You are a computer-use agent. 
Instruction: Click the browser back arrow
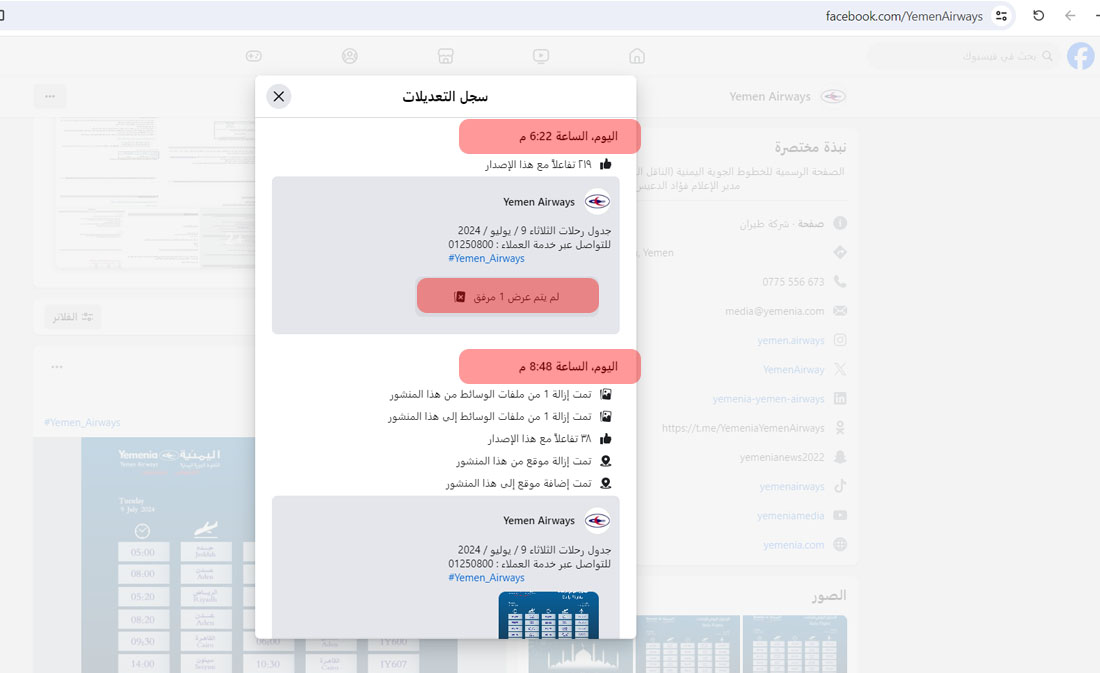point(1070,15)
